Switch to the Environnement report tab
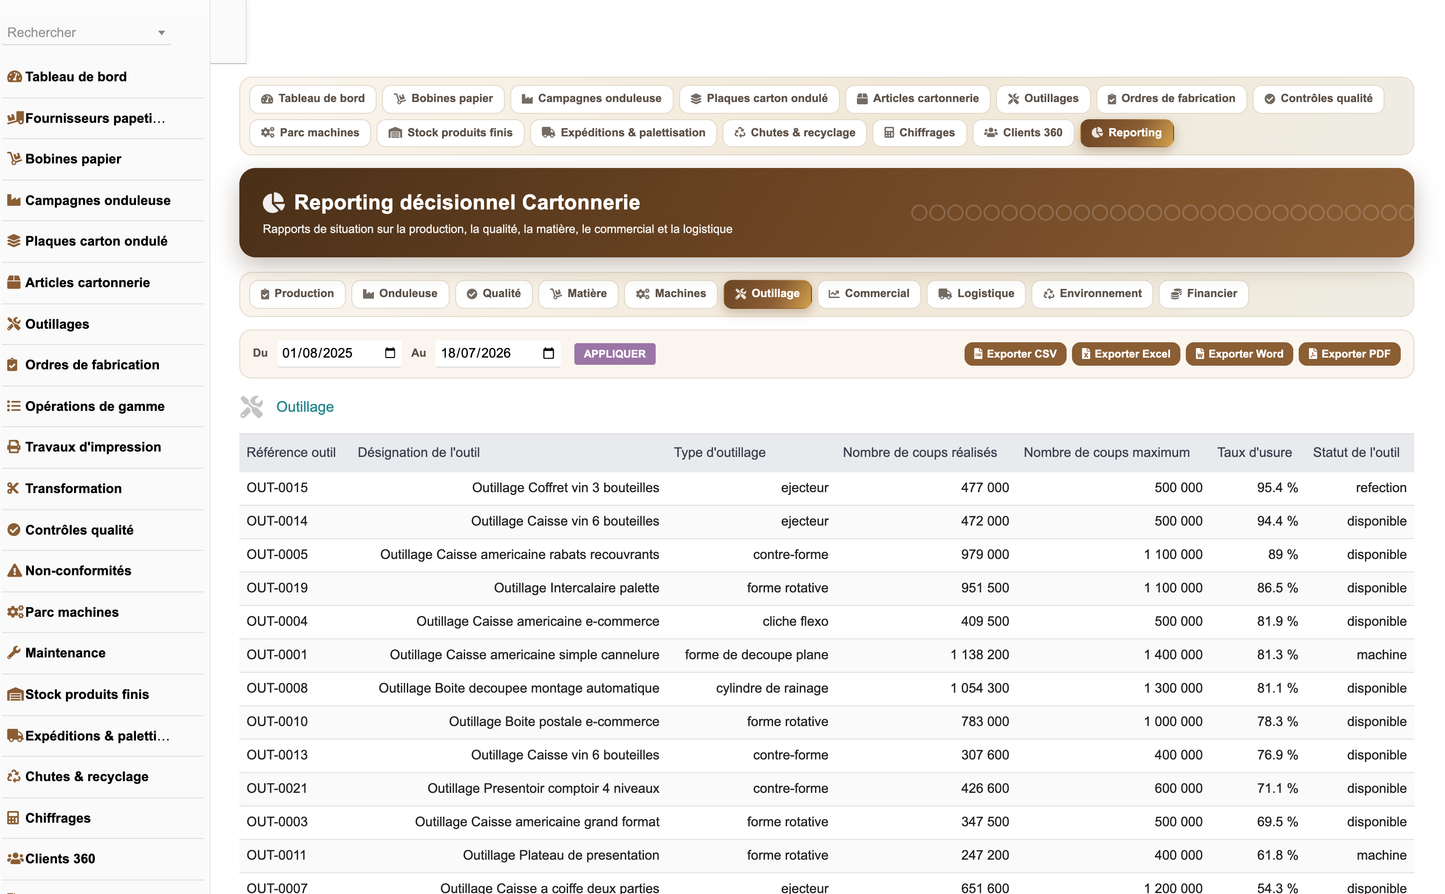 (1092, 294)
